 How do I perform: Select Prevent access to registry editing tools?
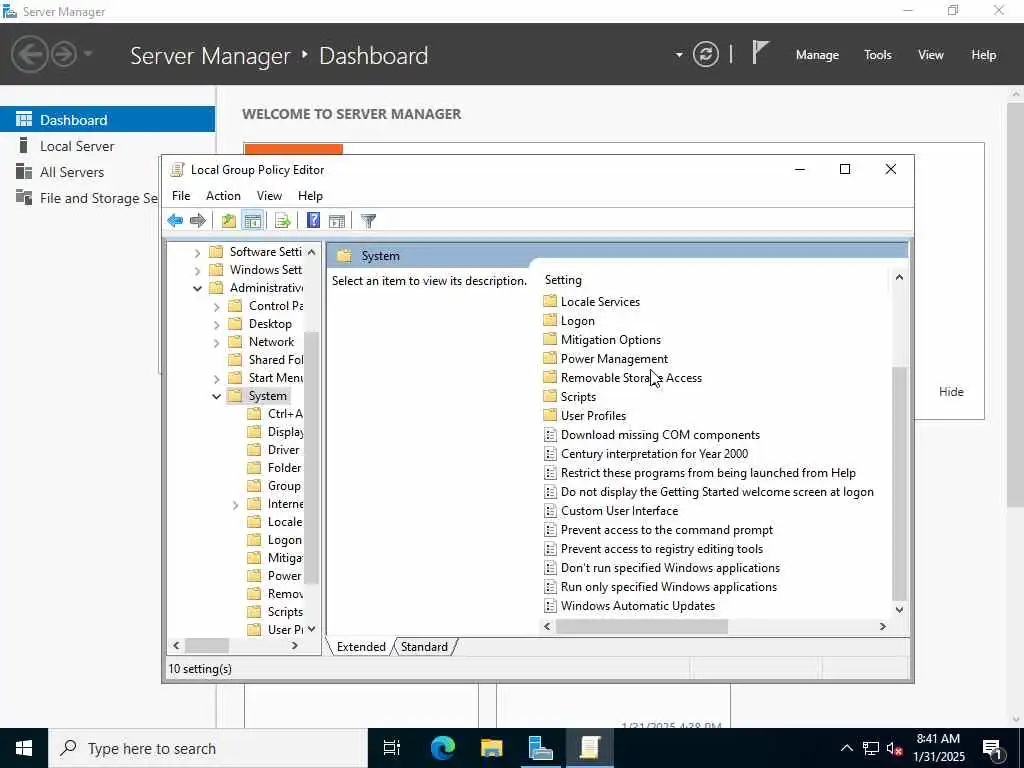[662, 549]
